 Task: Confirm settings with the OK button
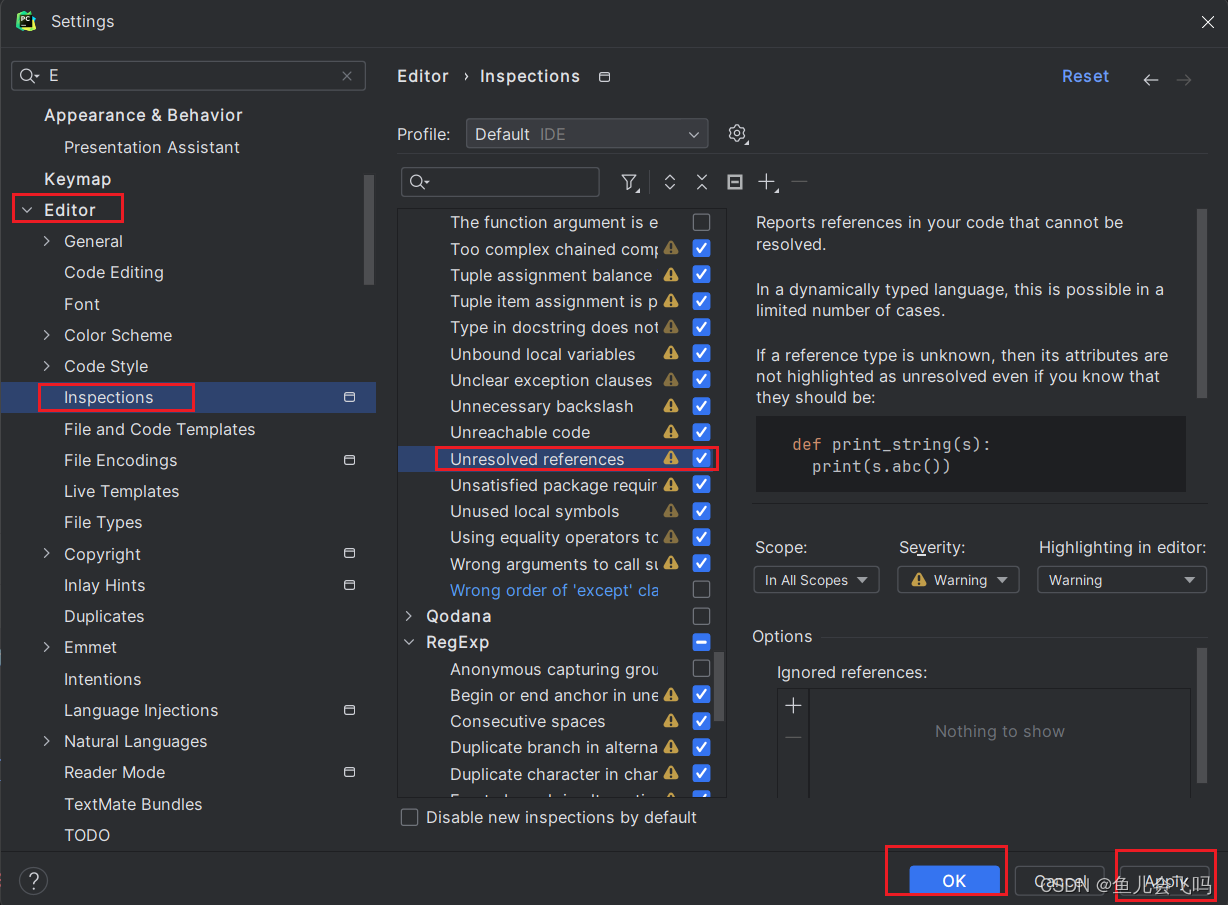pyautogui.click(x=954, y=880)
